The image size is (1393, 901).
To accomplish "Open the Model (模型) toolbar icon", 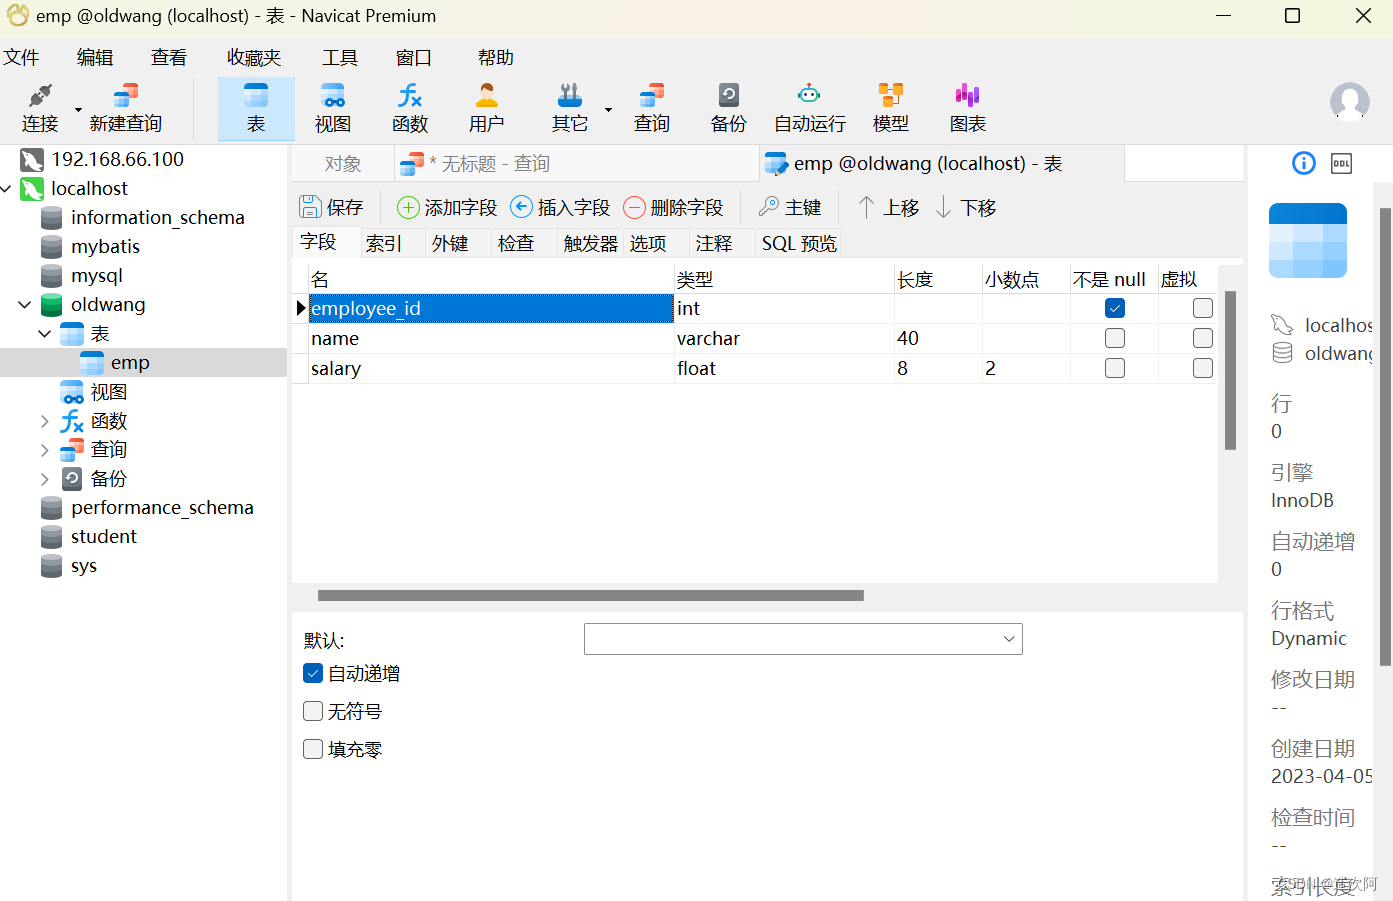I will pyautogui.click(x=891, y=108).
